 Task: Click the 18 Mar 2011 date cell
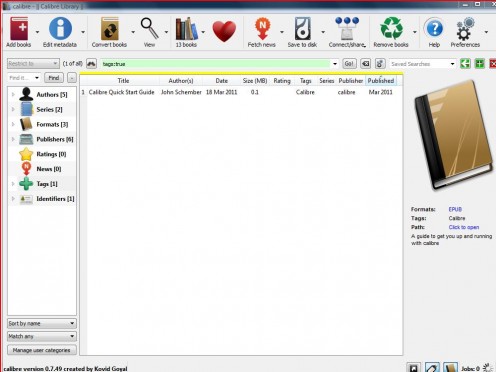click(221, 92)
